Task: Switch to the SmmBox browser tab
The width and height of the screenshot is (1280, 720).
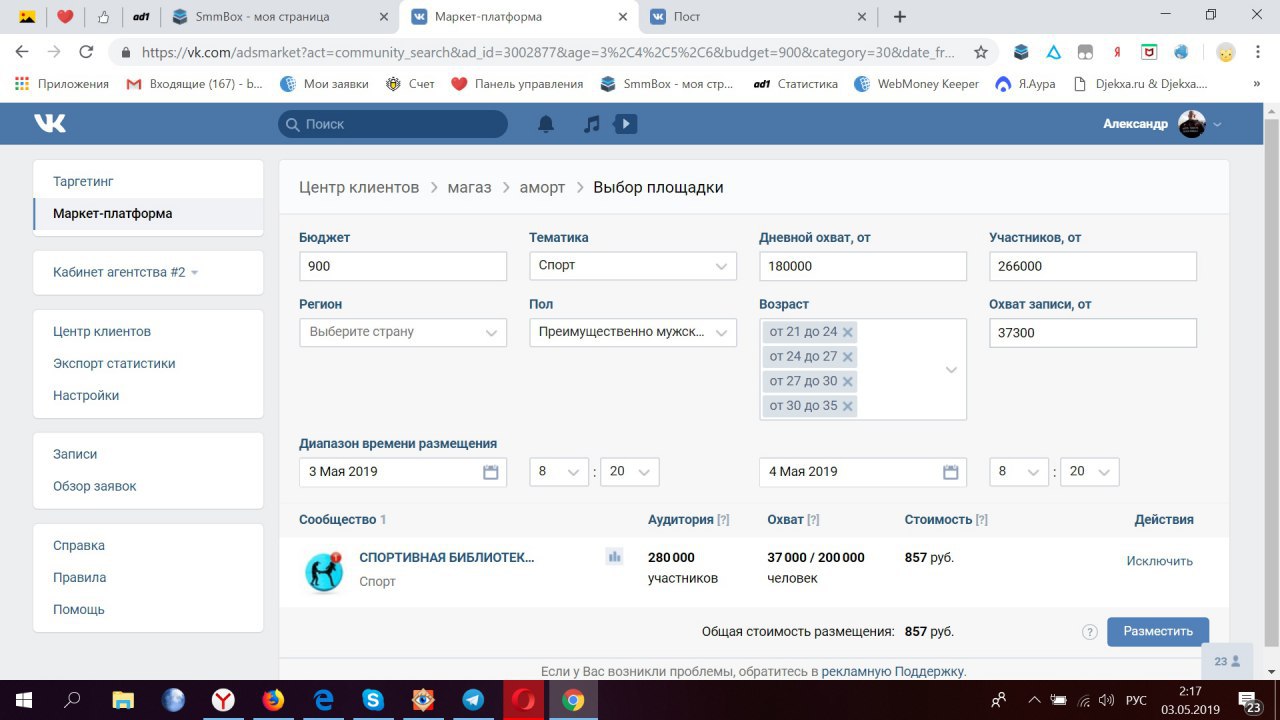Action: [x=262, y=17]
